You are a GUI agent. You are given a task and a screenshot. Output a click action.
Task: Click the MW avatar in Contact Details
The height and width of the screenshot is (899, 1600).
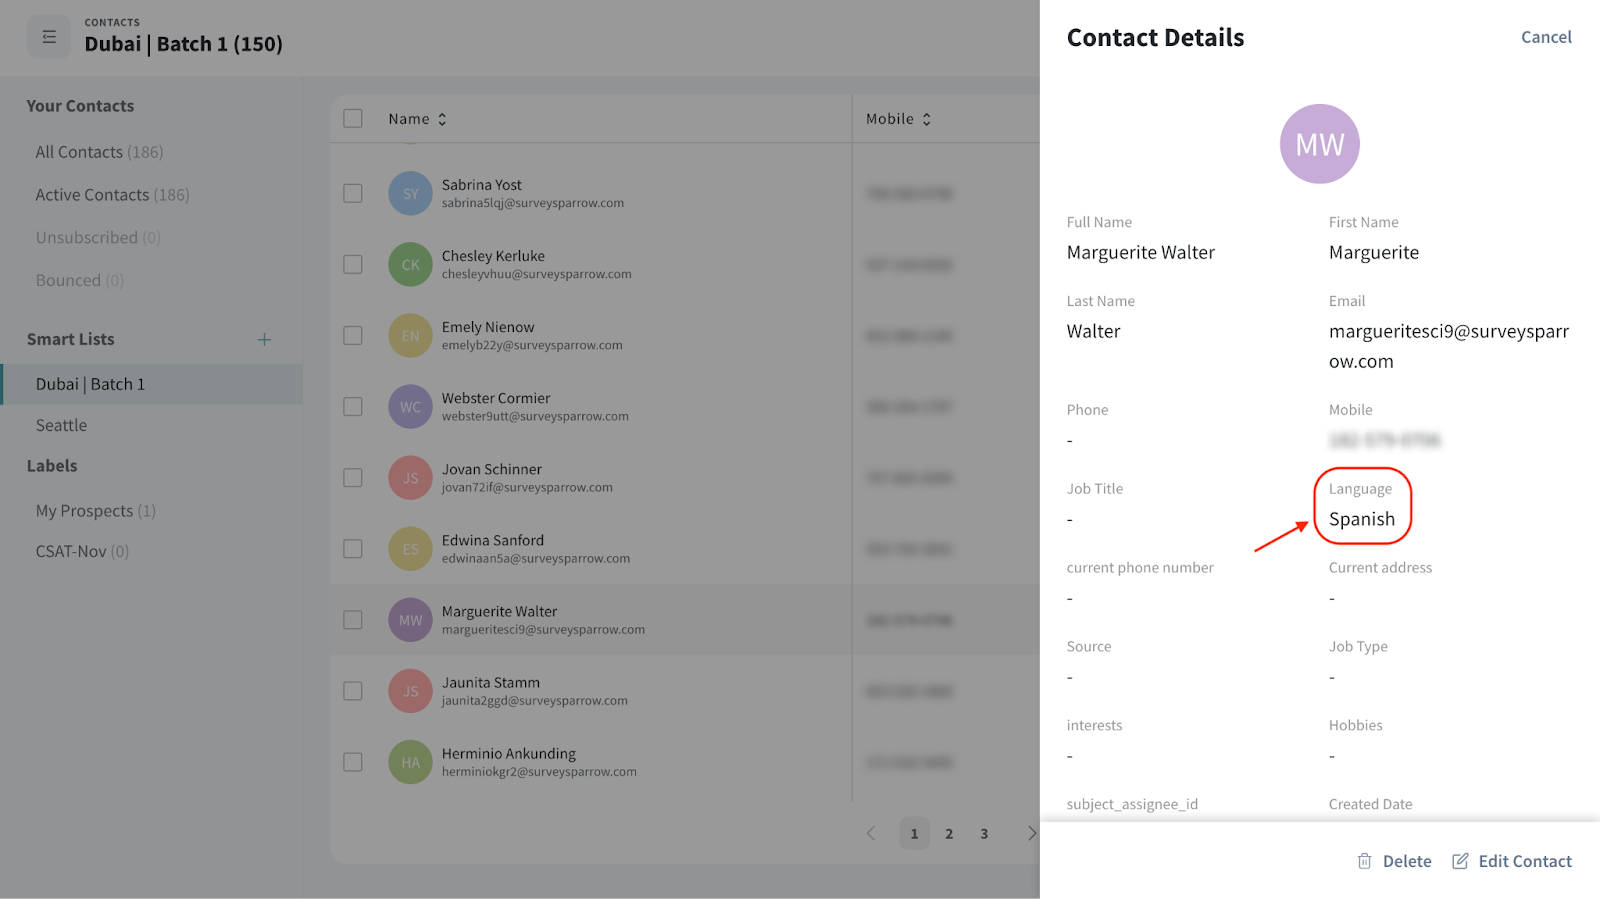click(1319, 144)
